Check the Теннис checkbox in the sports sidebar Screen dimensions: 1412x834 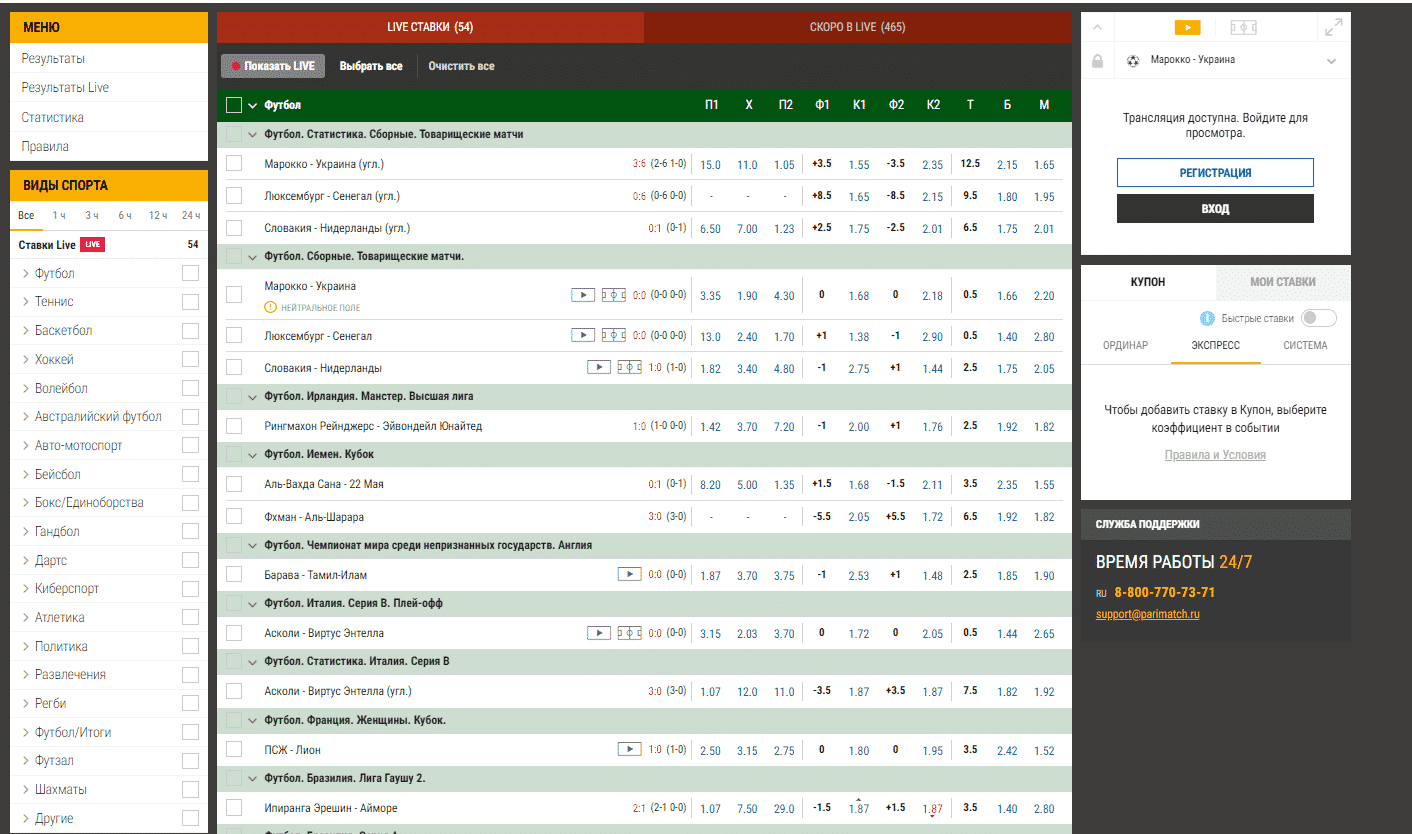click(x=190, y=301)
